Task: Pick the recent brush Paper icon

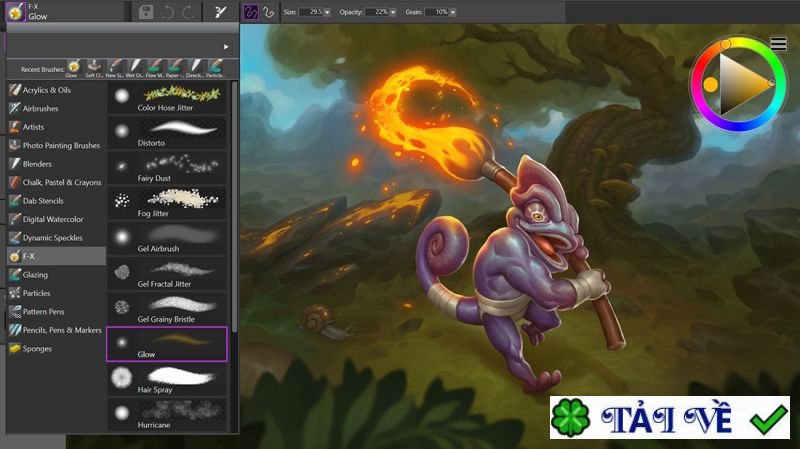Action: pyautogui.click(x=175, y=67)
